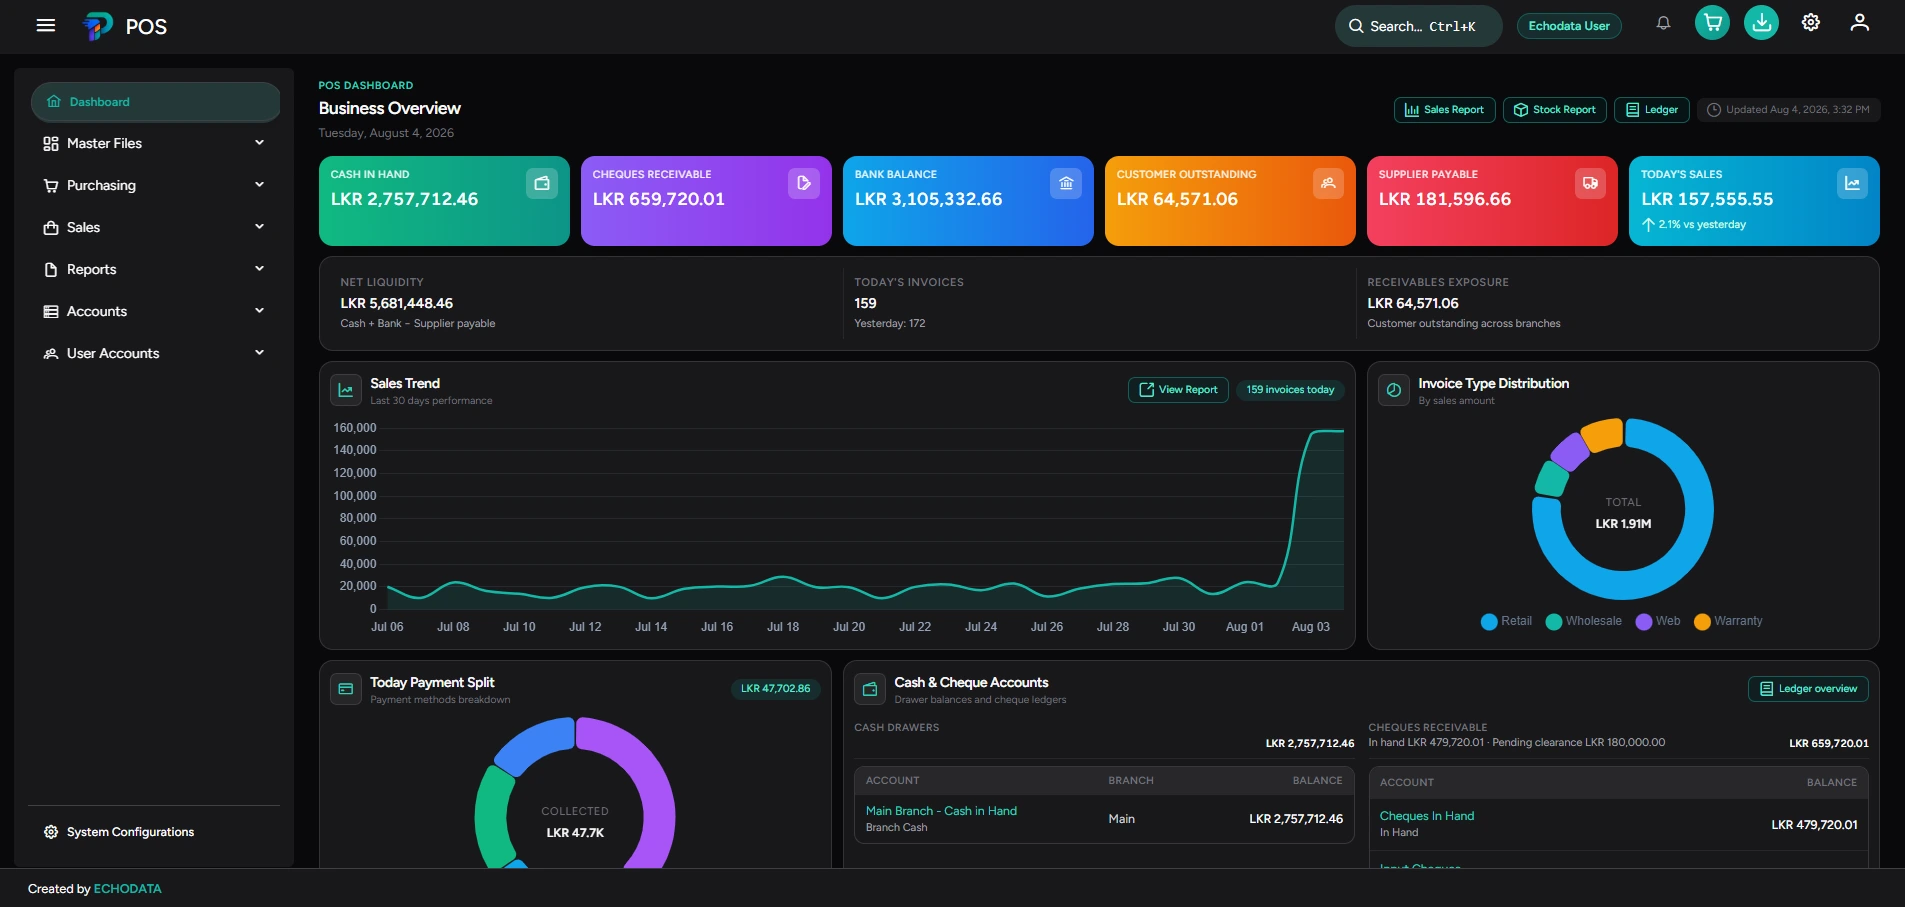Image resolution: width=1905 pixels, height=907 pixels.
Task: Open the Reports menu item
Action: click(155, 270)
